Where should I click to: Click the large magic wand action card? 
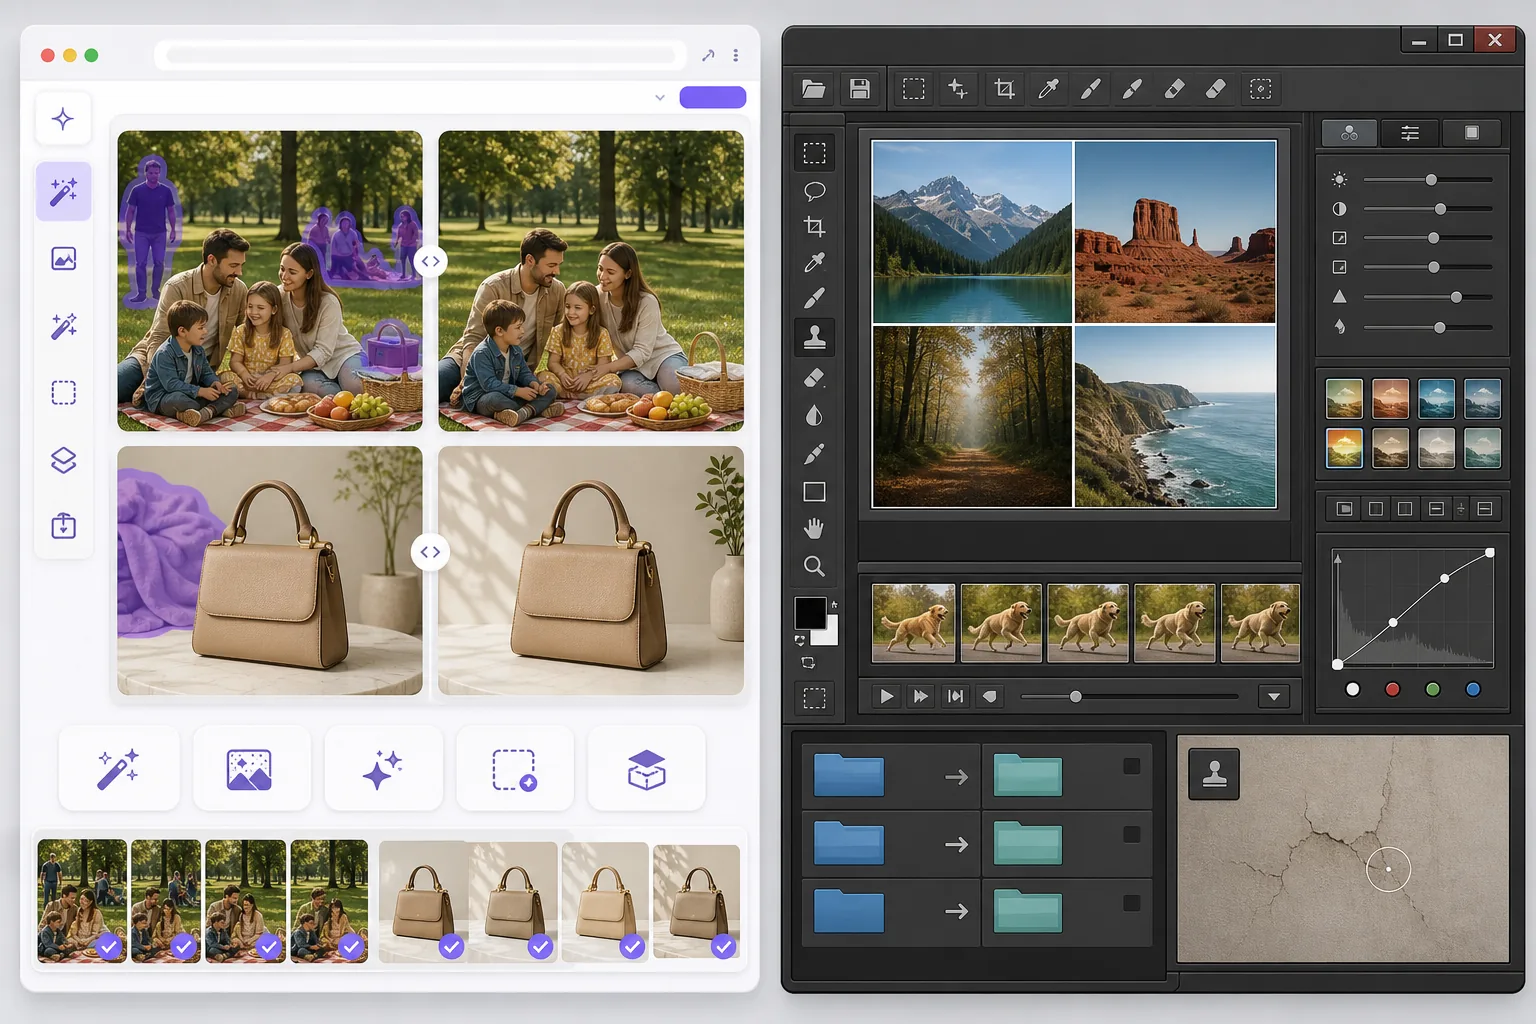pos(119,769)
